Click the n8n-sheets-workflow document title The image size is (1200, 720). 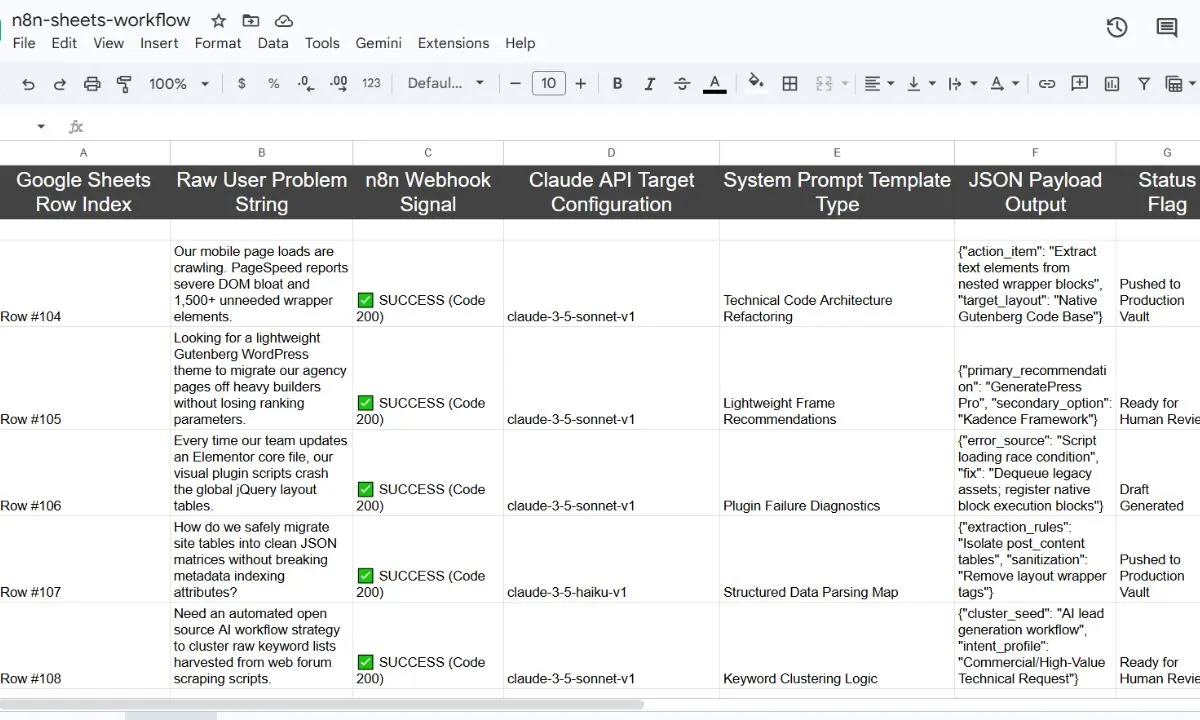coord(101,20)
